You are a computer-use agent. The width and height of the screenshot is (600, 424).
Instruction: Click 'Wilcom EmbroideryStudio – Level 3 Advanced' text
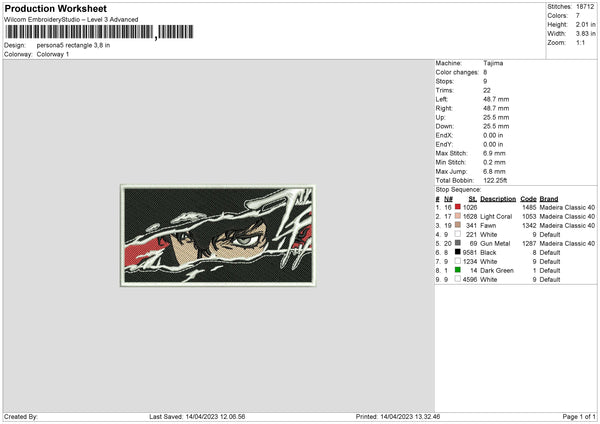click(x=71, y=20)
